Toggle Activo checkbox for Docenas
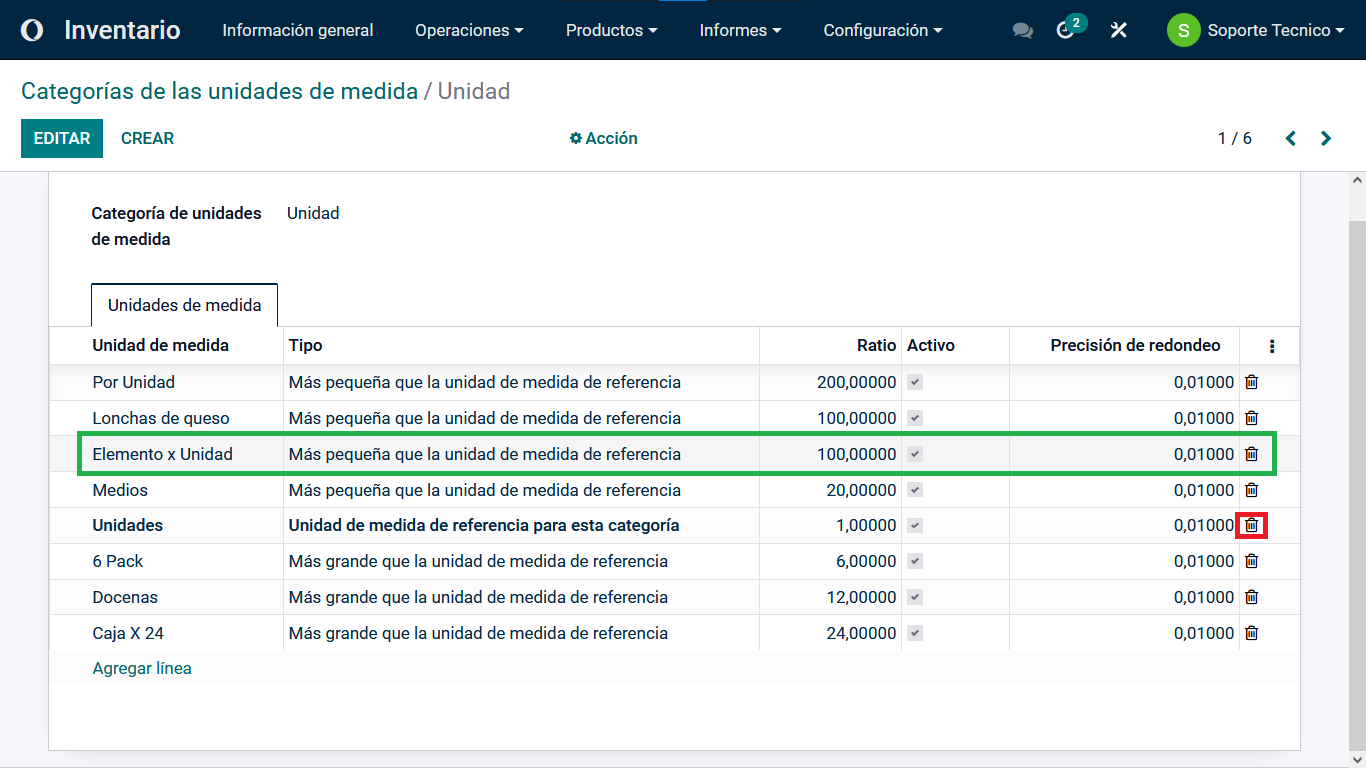 pyautogui.click(x=915, y=597)
